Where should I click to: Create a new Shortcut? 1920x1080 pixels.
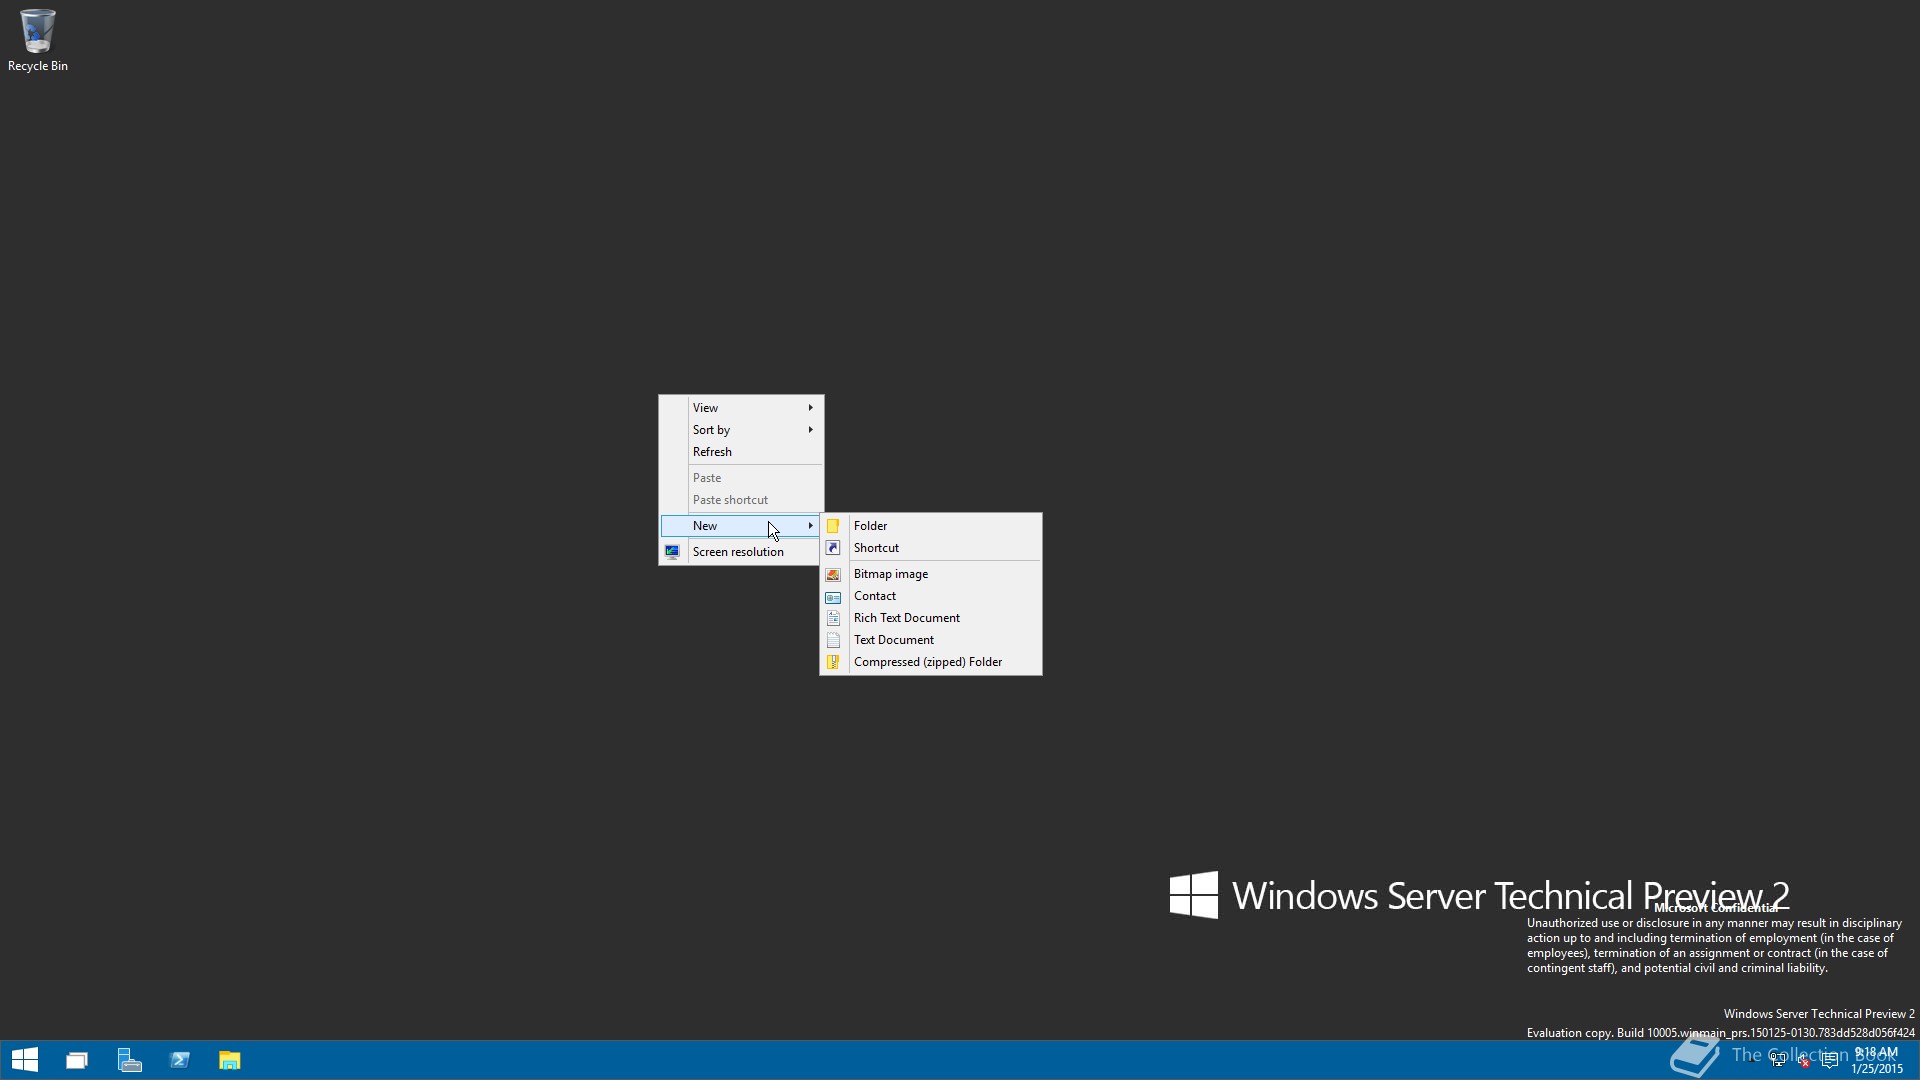tap(931, 548)
